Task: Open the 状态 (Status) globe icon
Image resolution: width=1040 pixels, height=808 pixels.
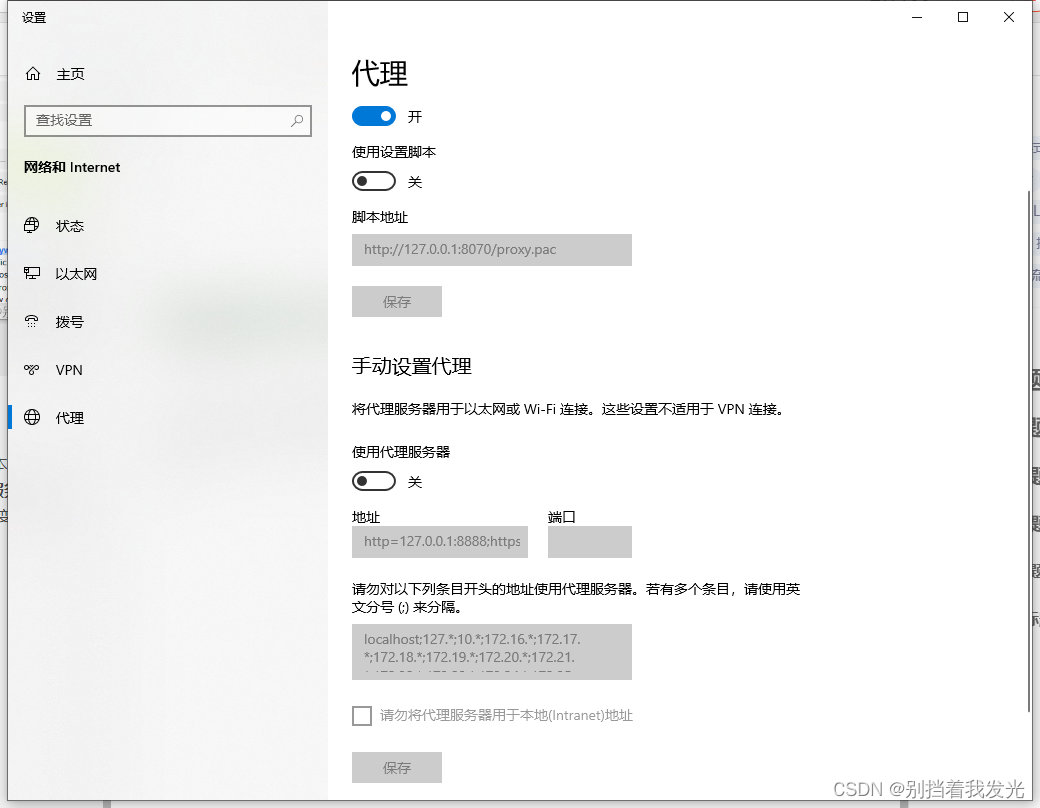Action: 34,226
